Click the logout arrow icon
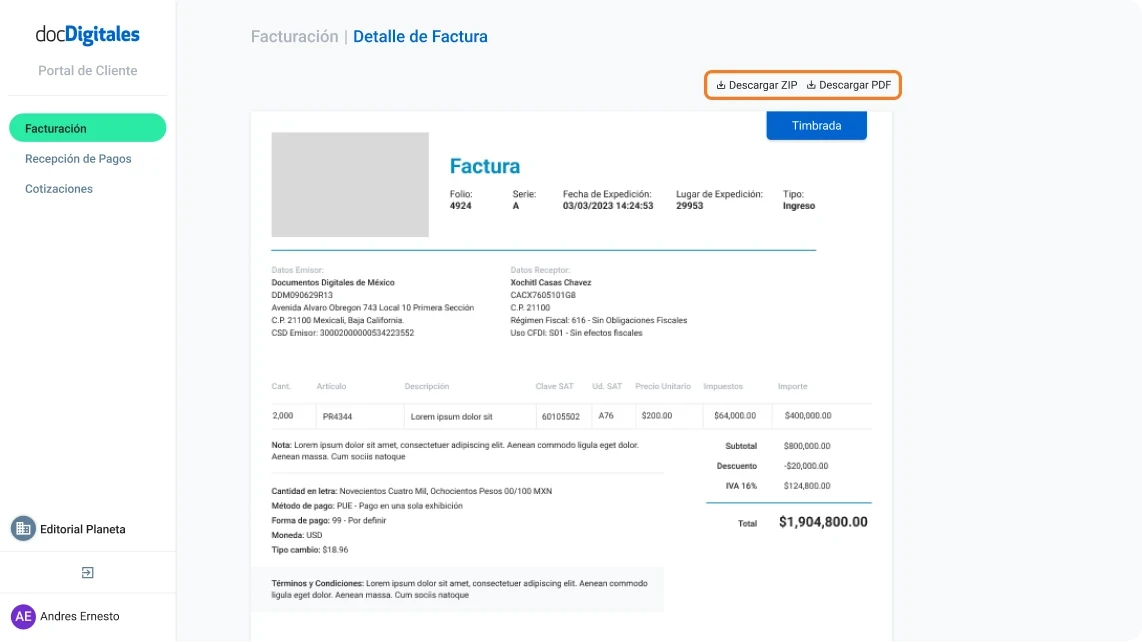Image resolution: width=1142 pixels, height=642 pixels. click(87, 572)
